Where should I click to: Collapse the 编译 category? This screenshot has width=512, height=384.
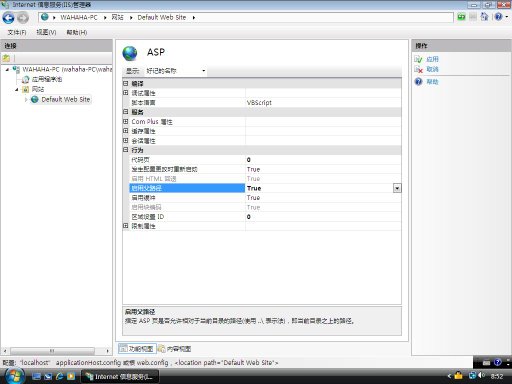click(126, 83)
